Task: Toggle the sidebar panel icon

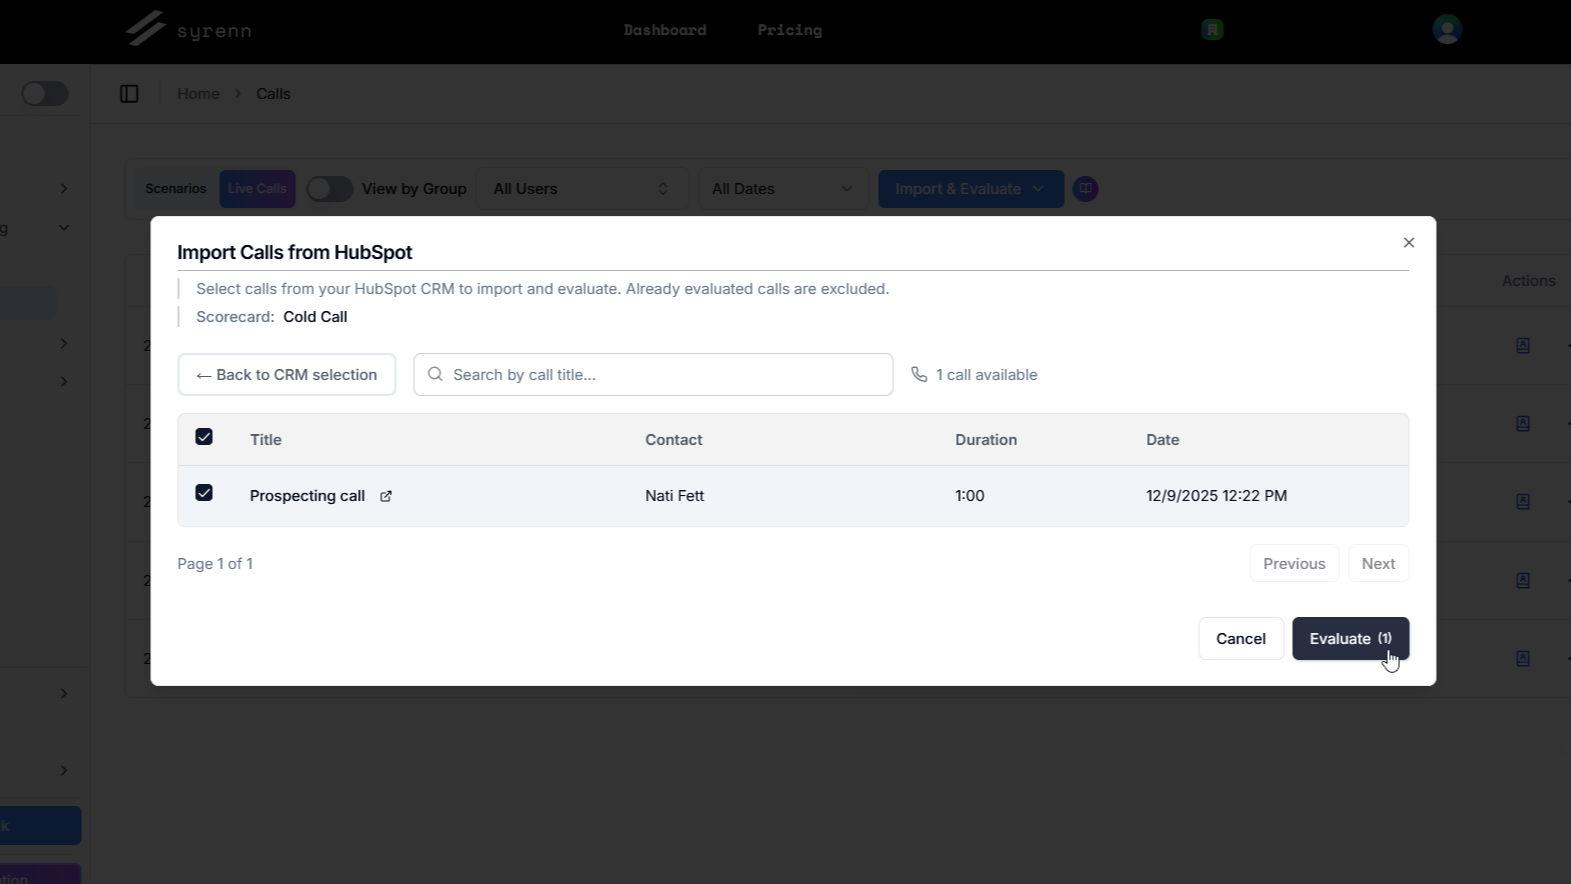Action: pyautogui.click(x=129, y=93)
